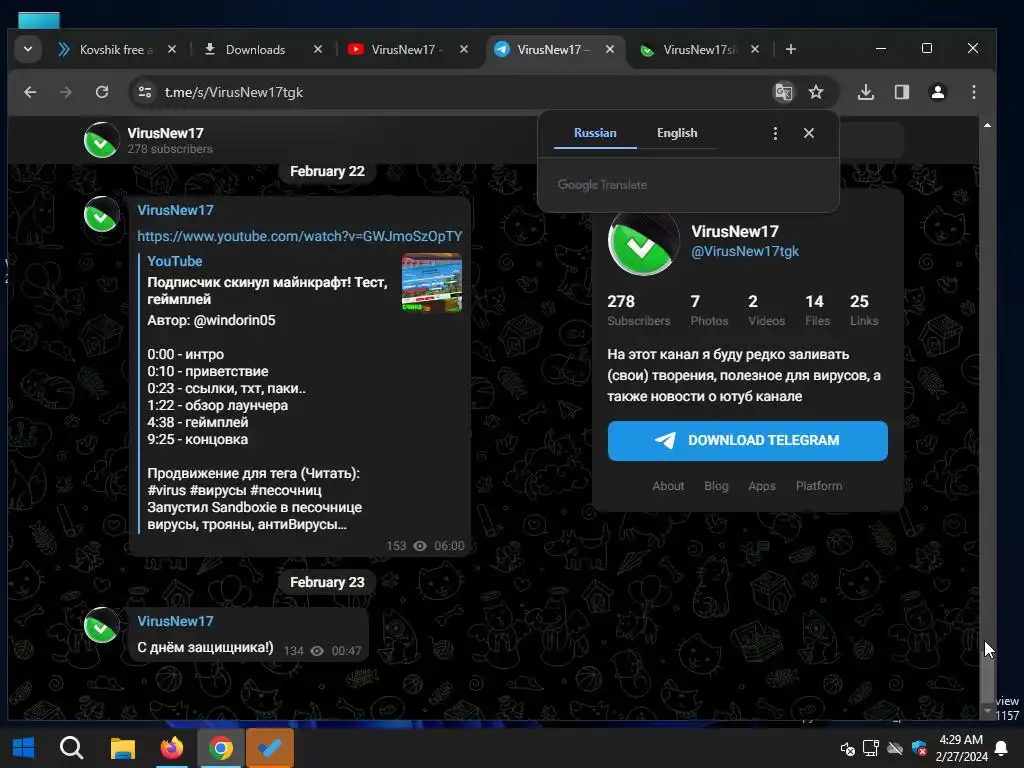This screenshot has height=768, width=1024.
Task: Open the YouTube watch link in the post
Action: tap(300, 236)
